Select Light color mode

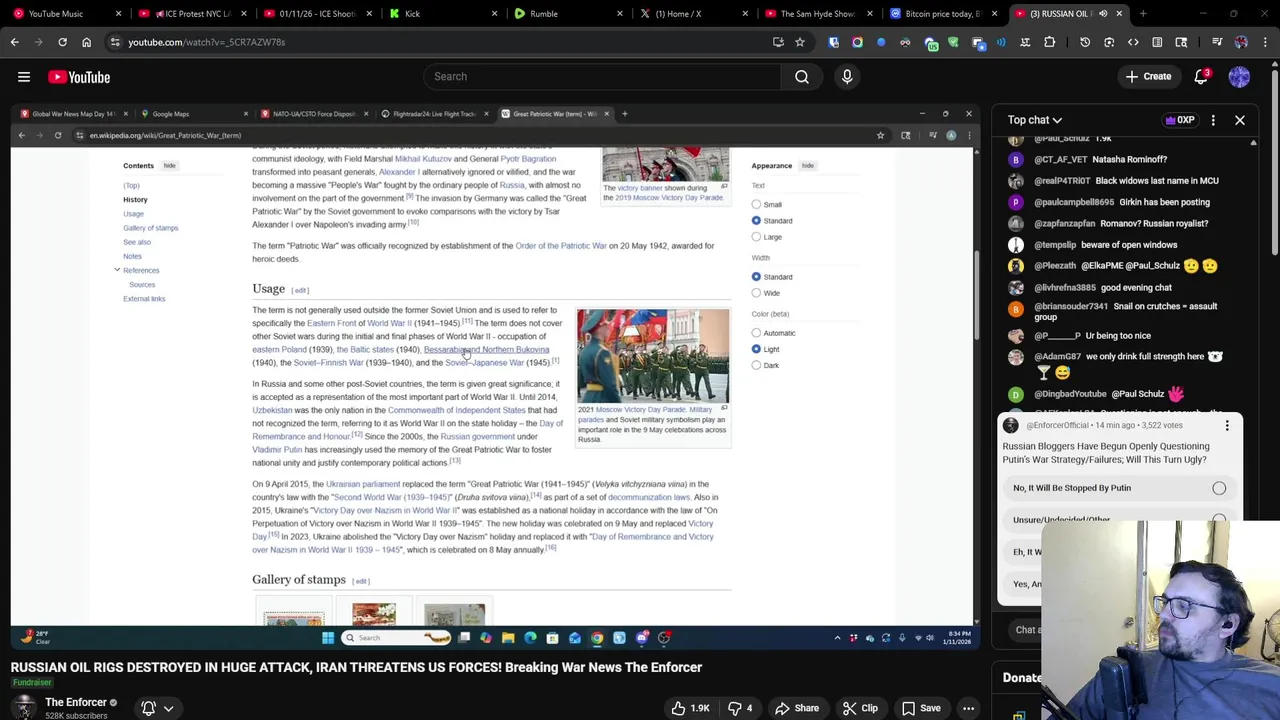(756, 349)
